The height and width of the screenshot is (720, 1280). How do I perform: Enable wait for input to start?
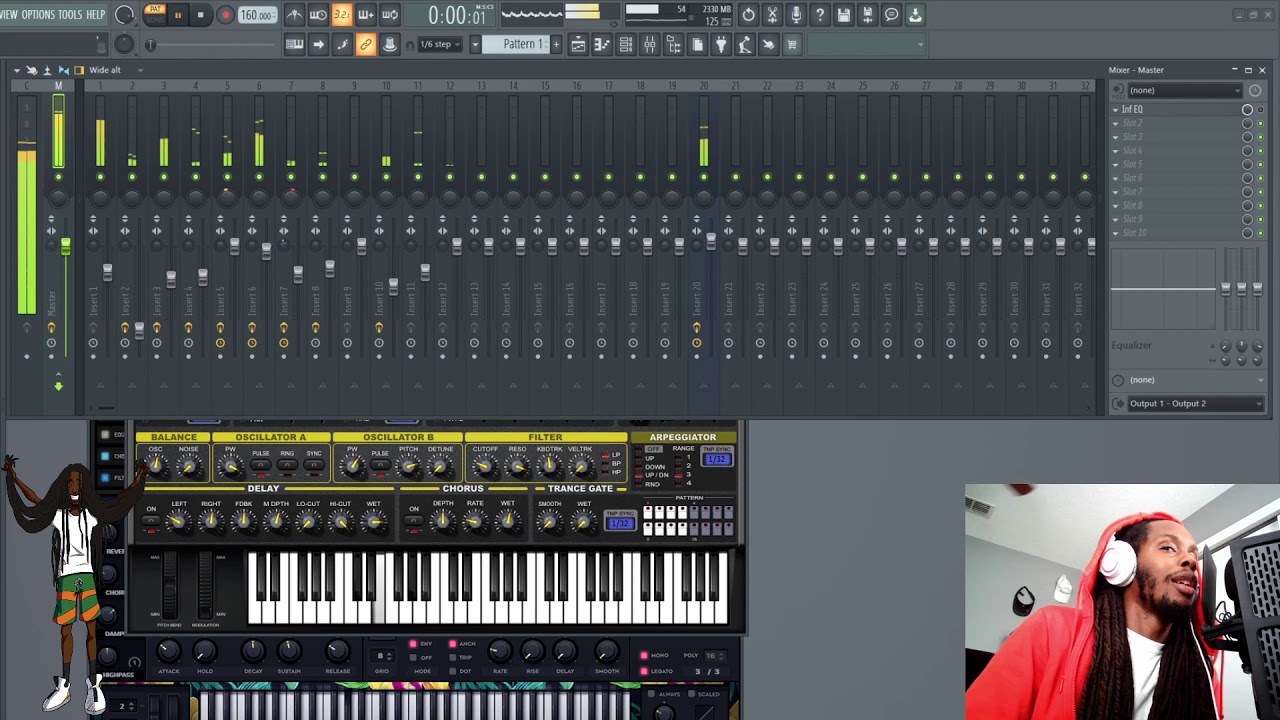point(318,15)
